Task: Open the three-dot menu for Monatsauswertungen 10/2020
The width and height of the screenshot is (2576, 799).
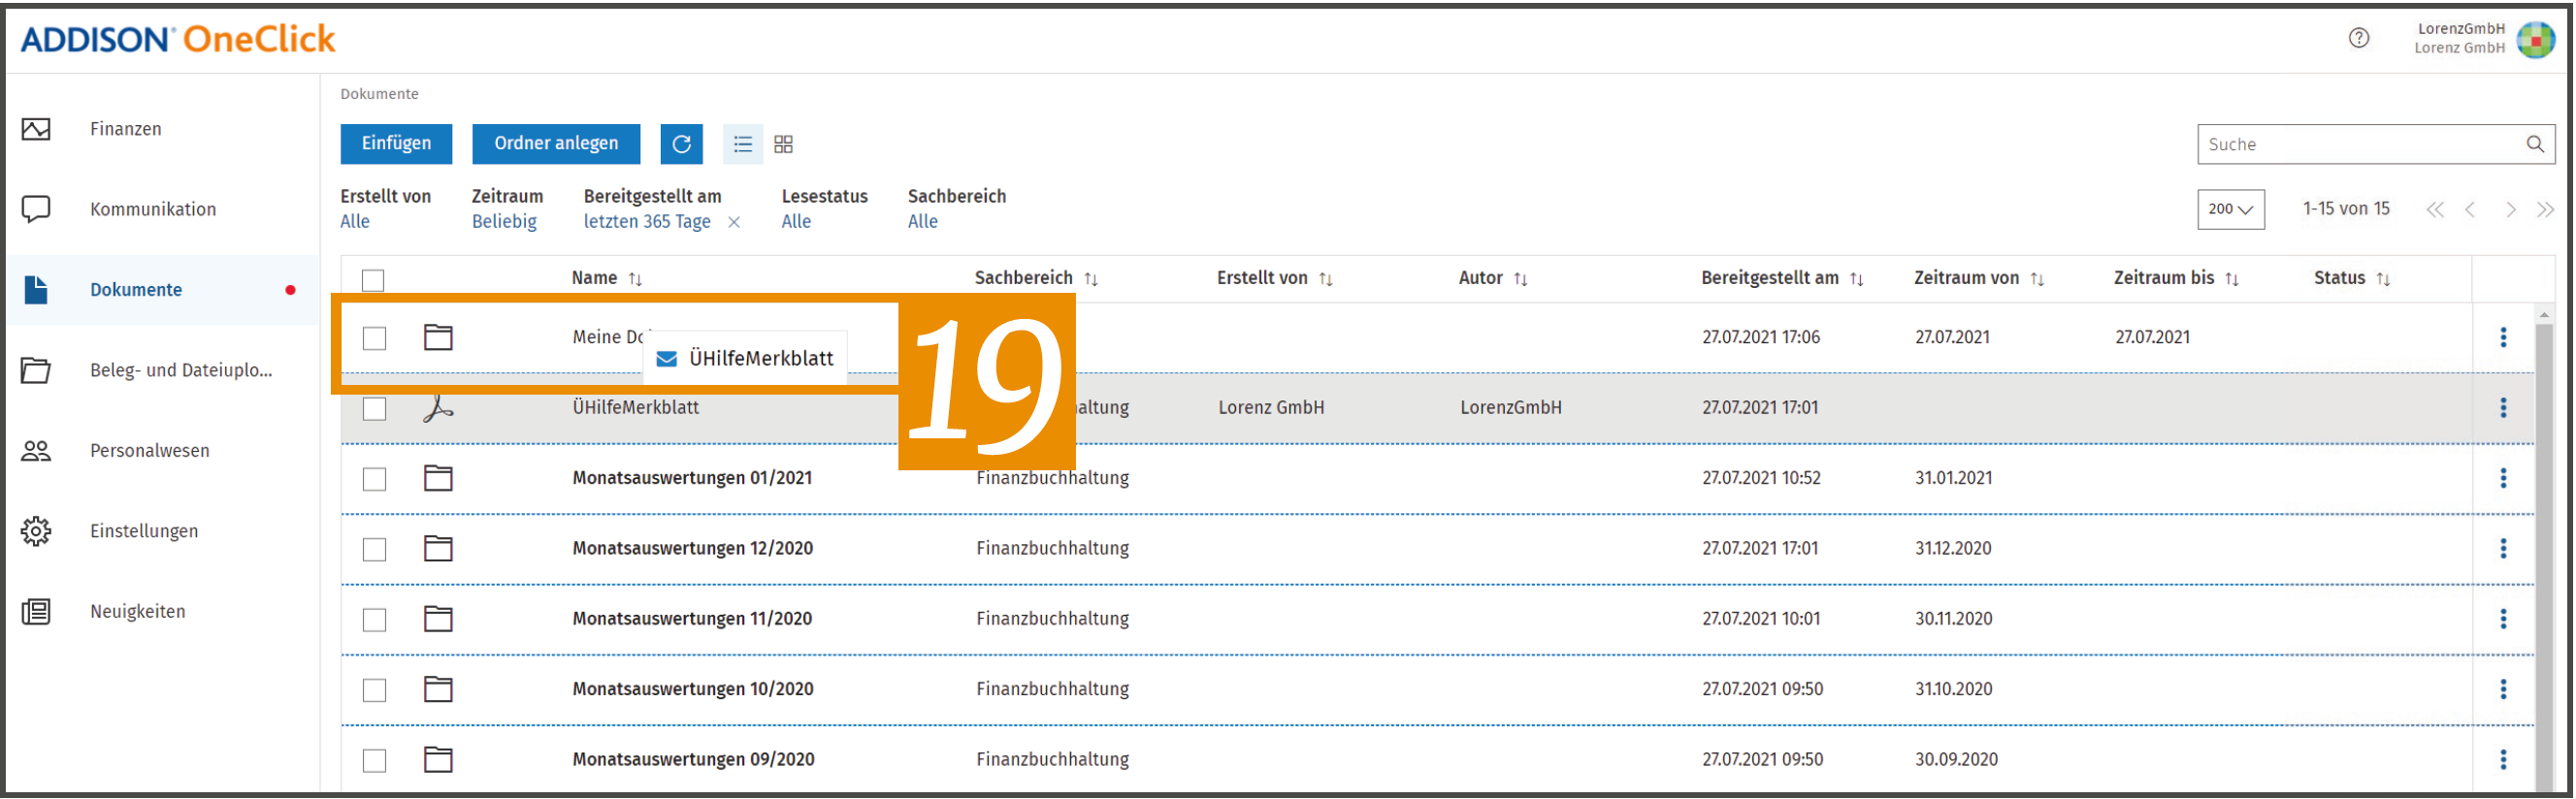Action: point(2503,689)
